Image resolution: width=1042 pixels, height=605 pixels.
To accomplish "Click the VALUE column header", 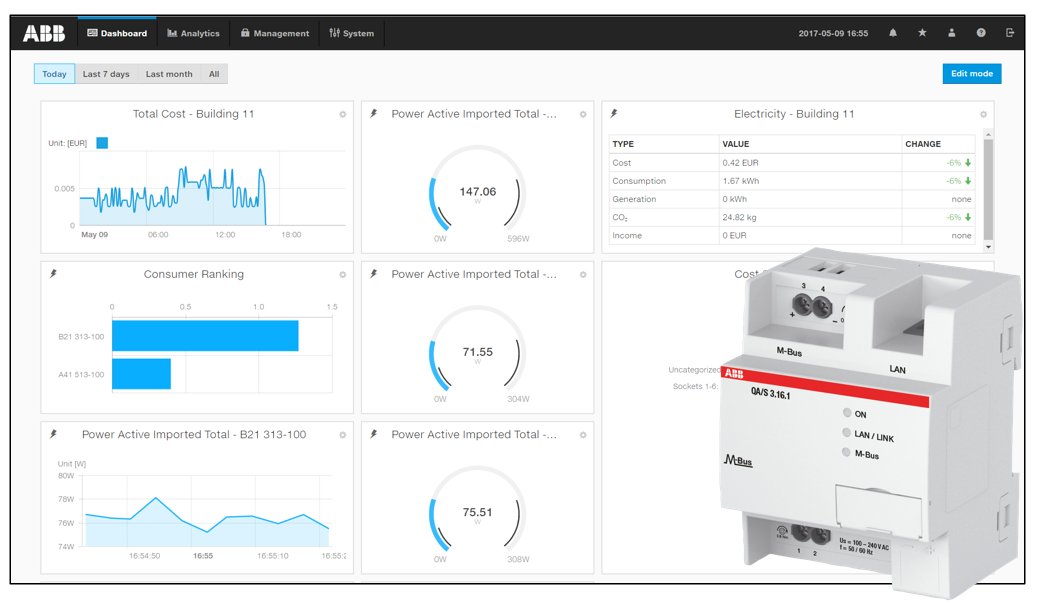I will (x=736, y=144).
